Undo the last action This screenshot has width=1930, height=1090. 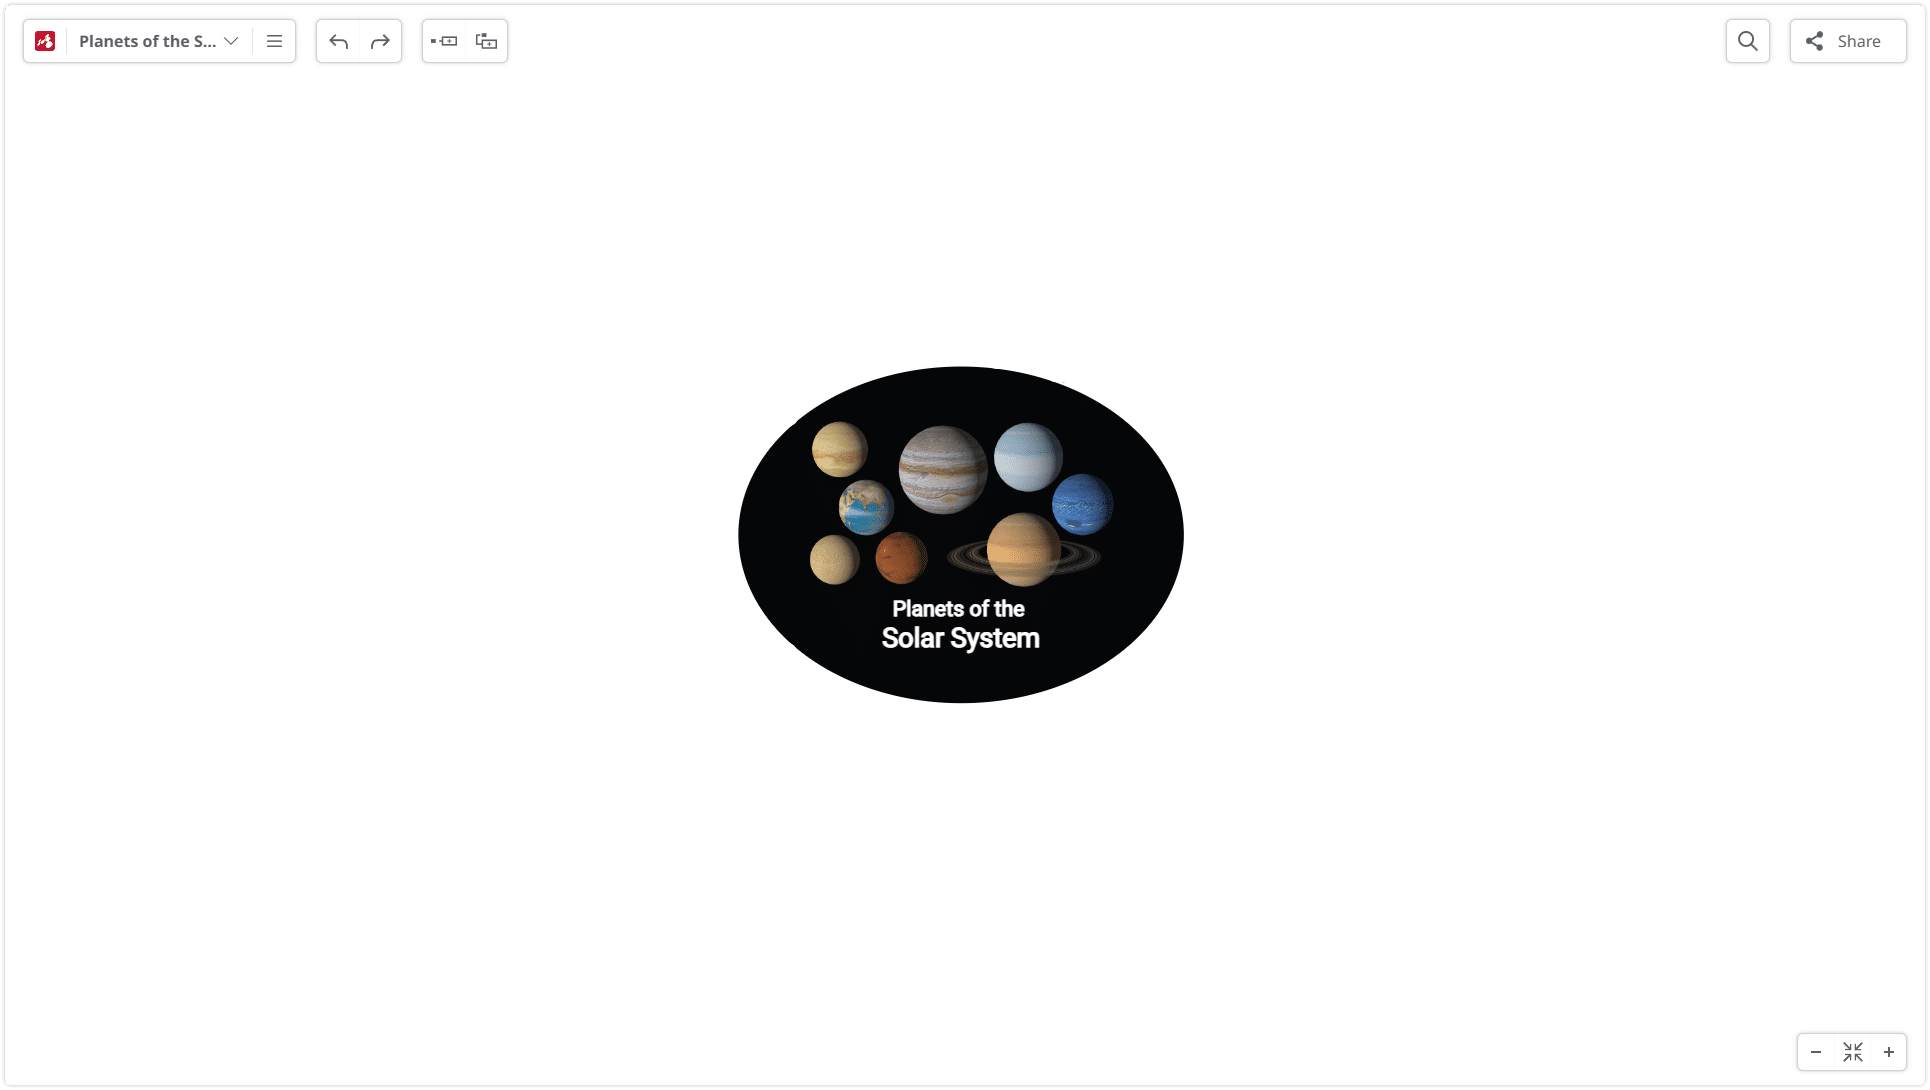(338, 41)
